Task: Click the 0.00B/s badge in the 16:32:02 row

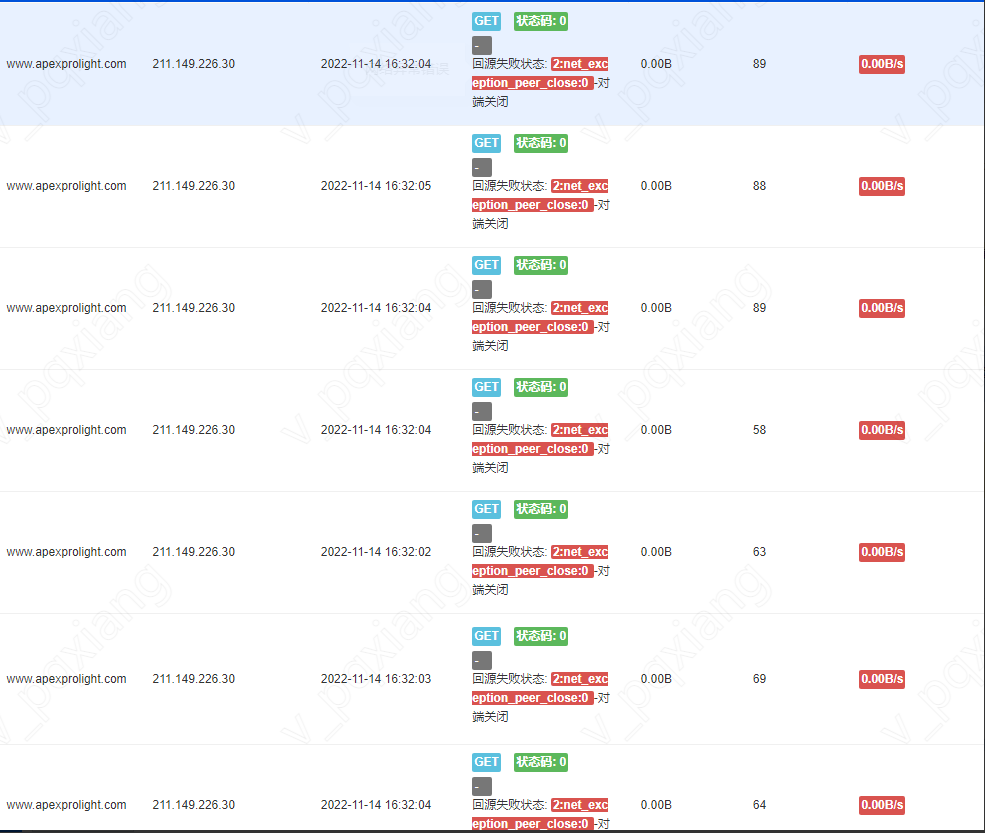Action: click(881, 552)
